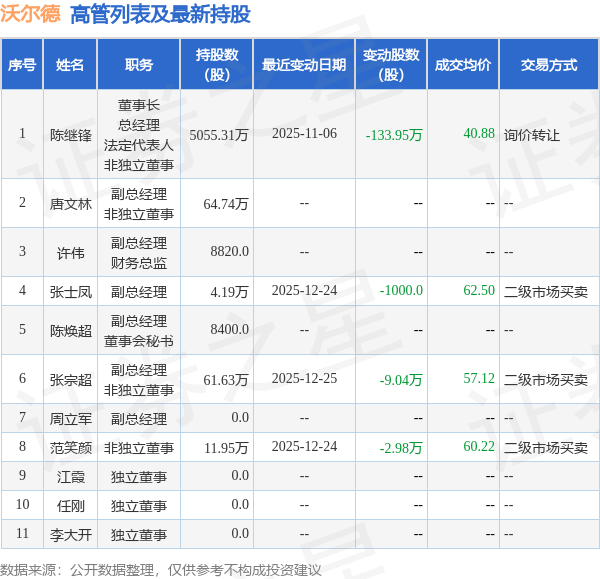Screen dimensions: 600x579
Task: Click share change -133.95万
Action: coord(394,135)
